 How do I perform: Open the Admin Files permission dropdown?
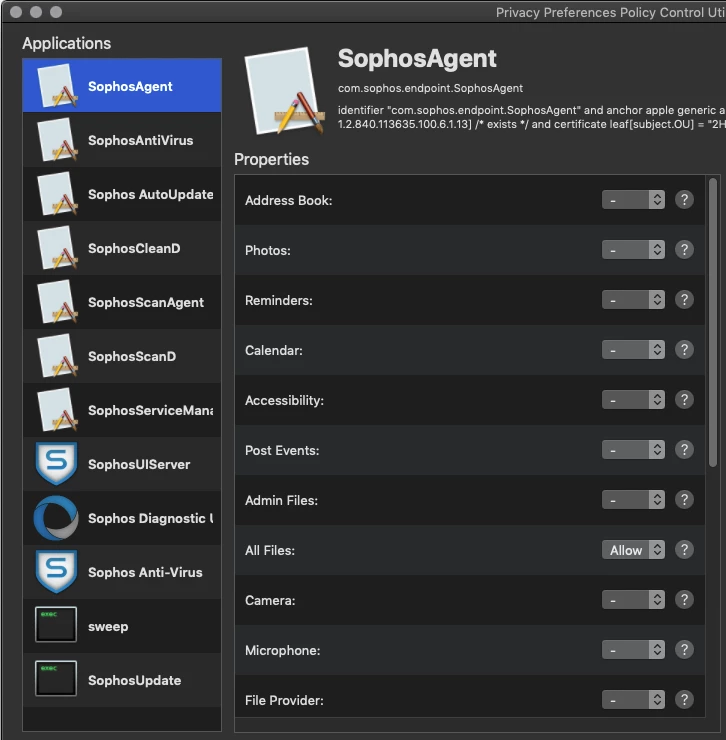(x=633, y=500)
